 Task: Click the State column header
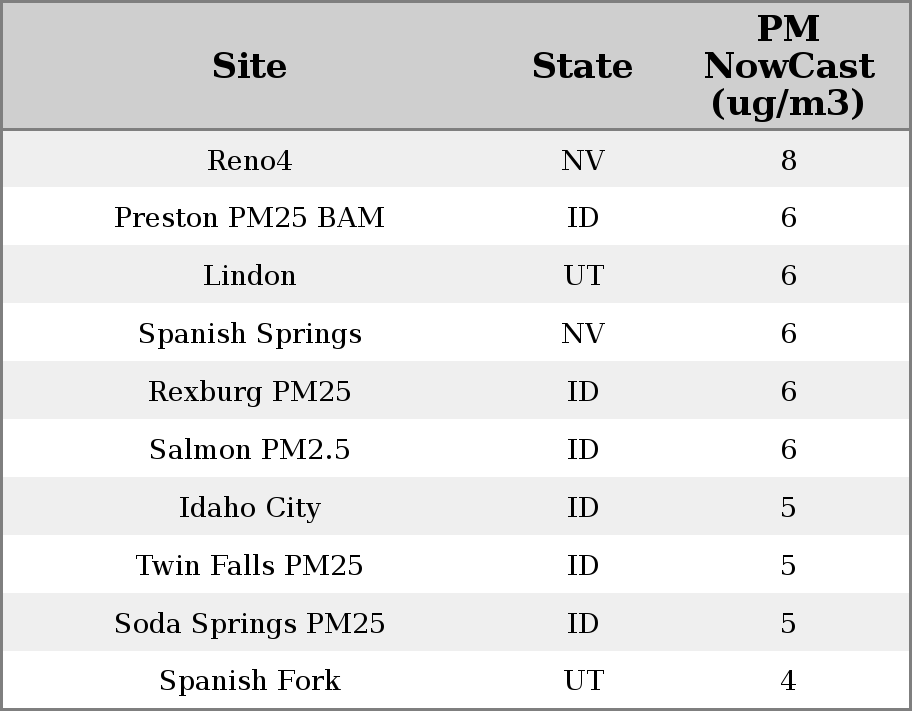click(582, 67)
